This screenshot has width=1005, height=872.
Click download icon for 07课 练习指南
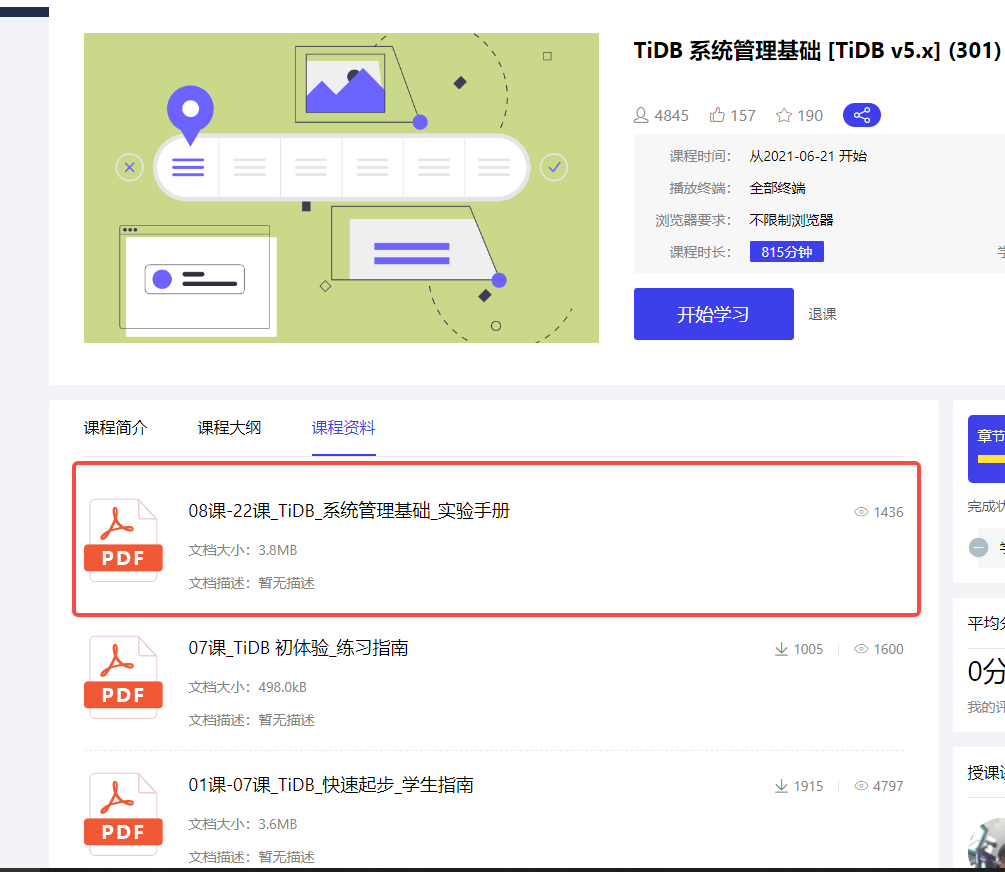click(x=781, y=649)
